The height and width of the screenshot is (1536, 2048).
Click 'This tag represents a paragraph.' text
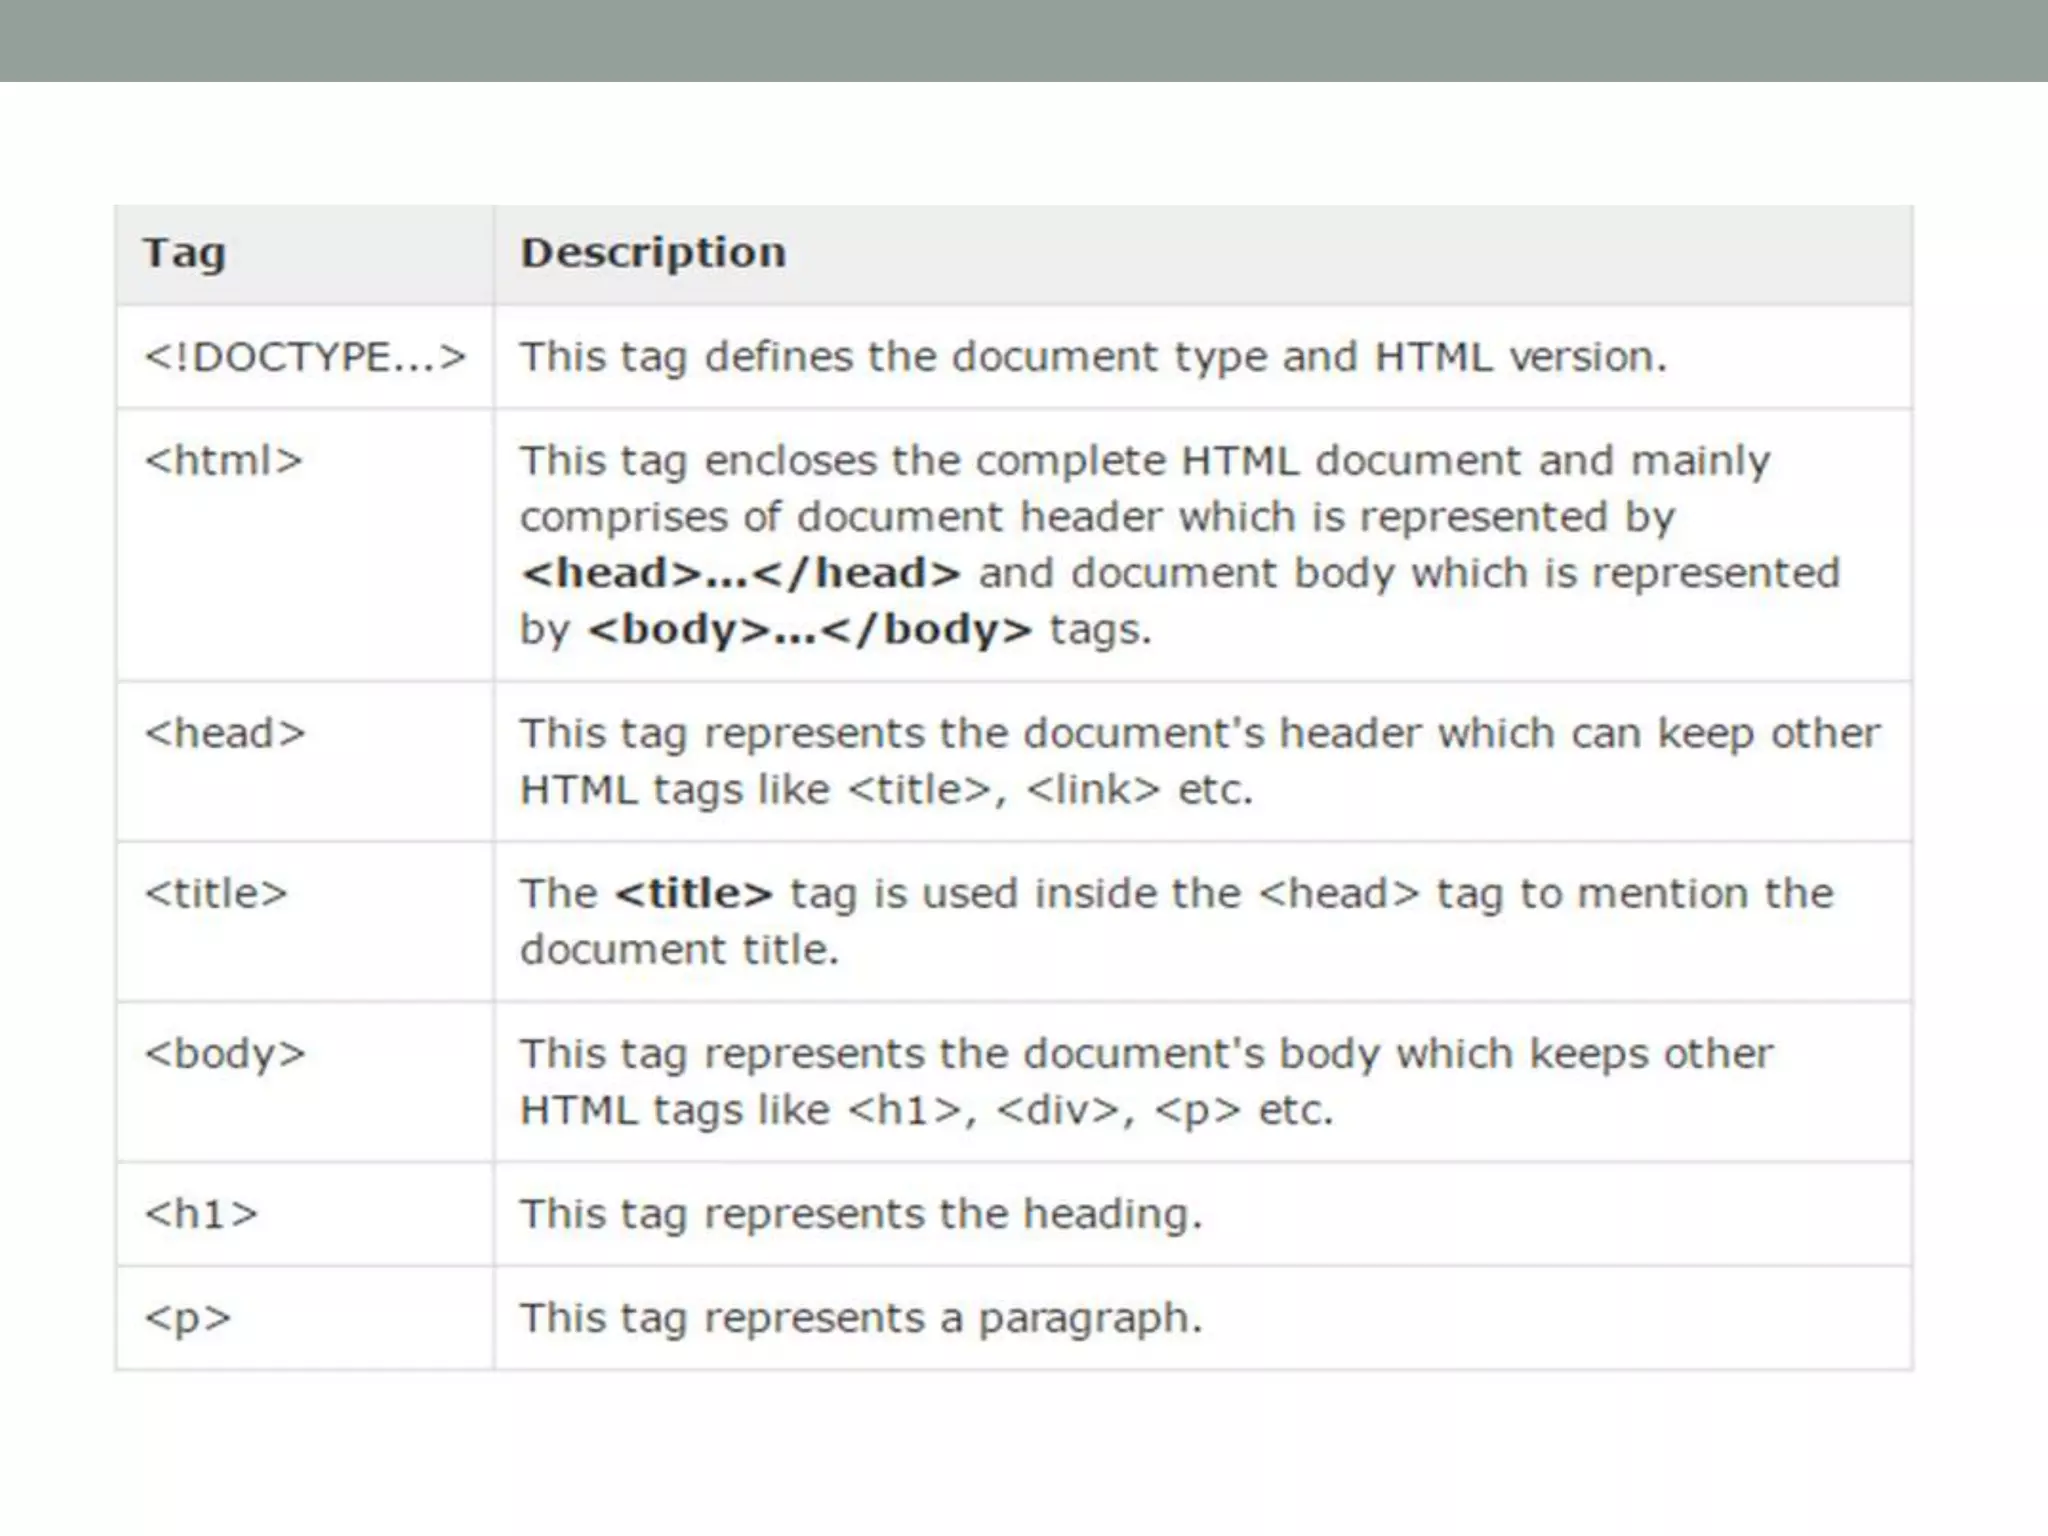point(860,1318)
